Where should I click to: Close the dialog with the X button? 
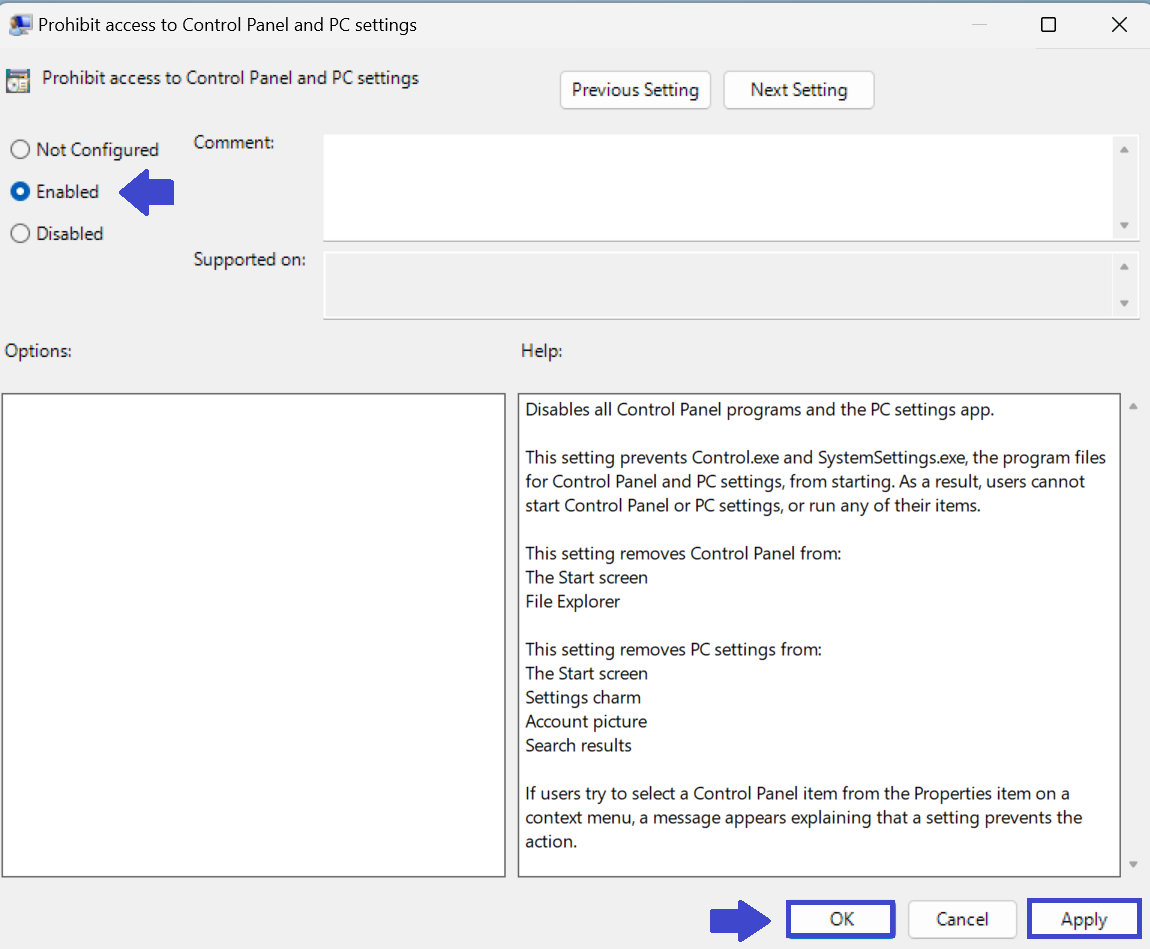click(1119, 24)
